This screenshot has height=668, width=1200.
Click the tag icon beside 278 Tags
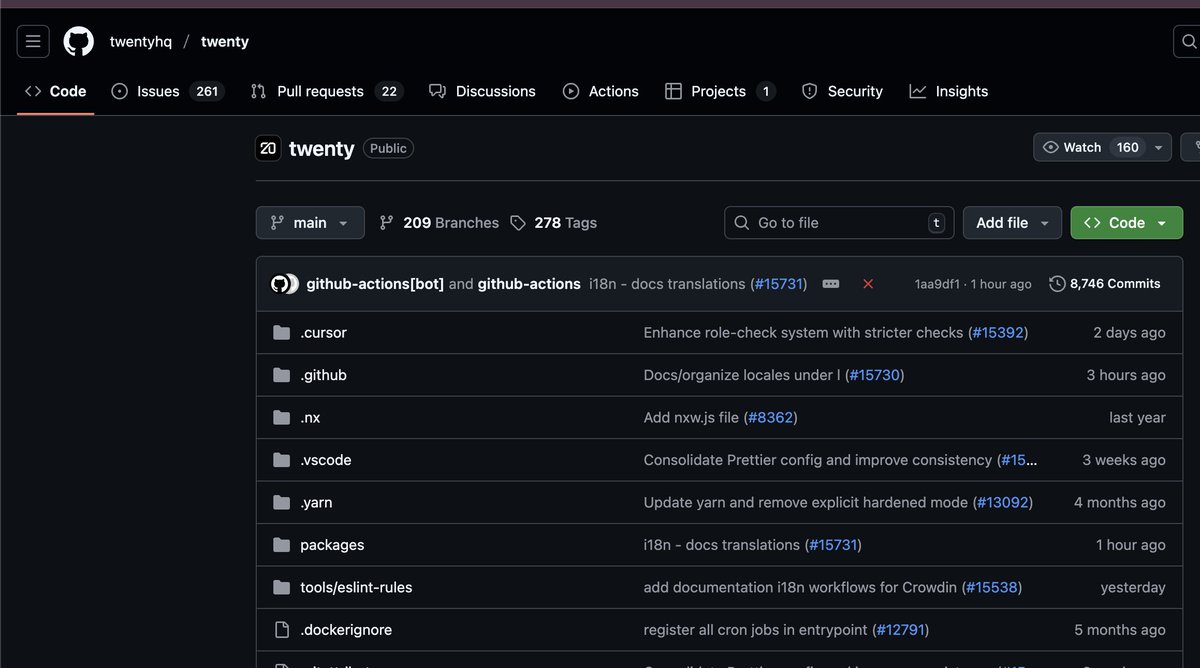click(518, 223)
